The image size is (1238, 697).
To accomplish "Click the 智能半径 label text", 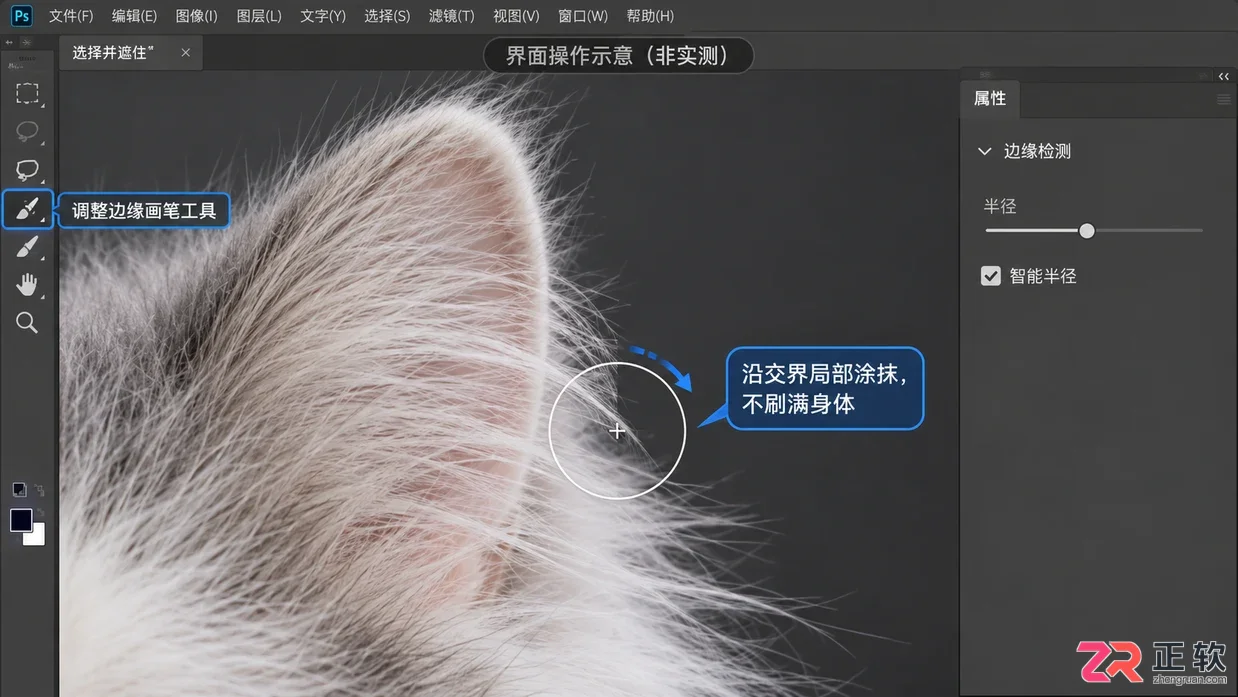I will (1043, 276).
